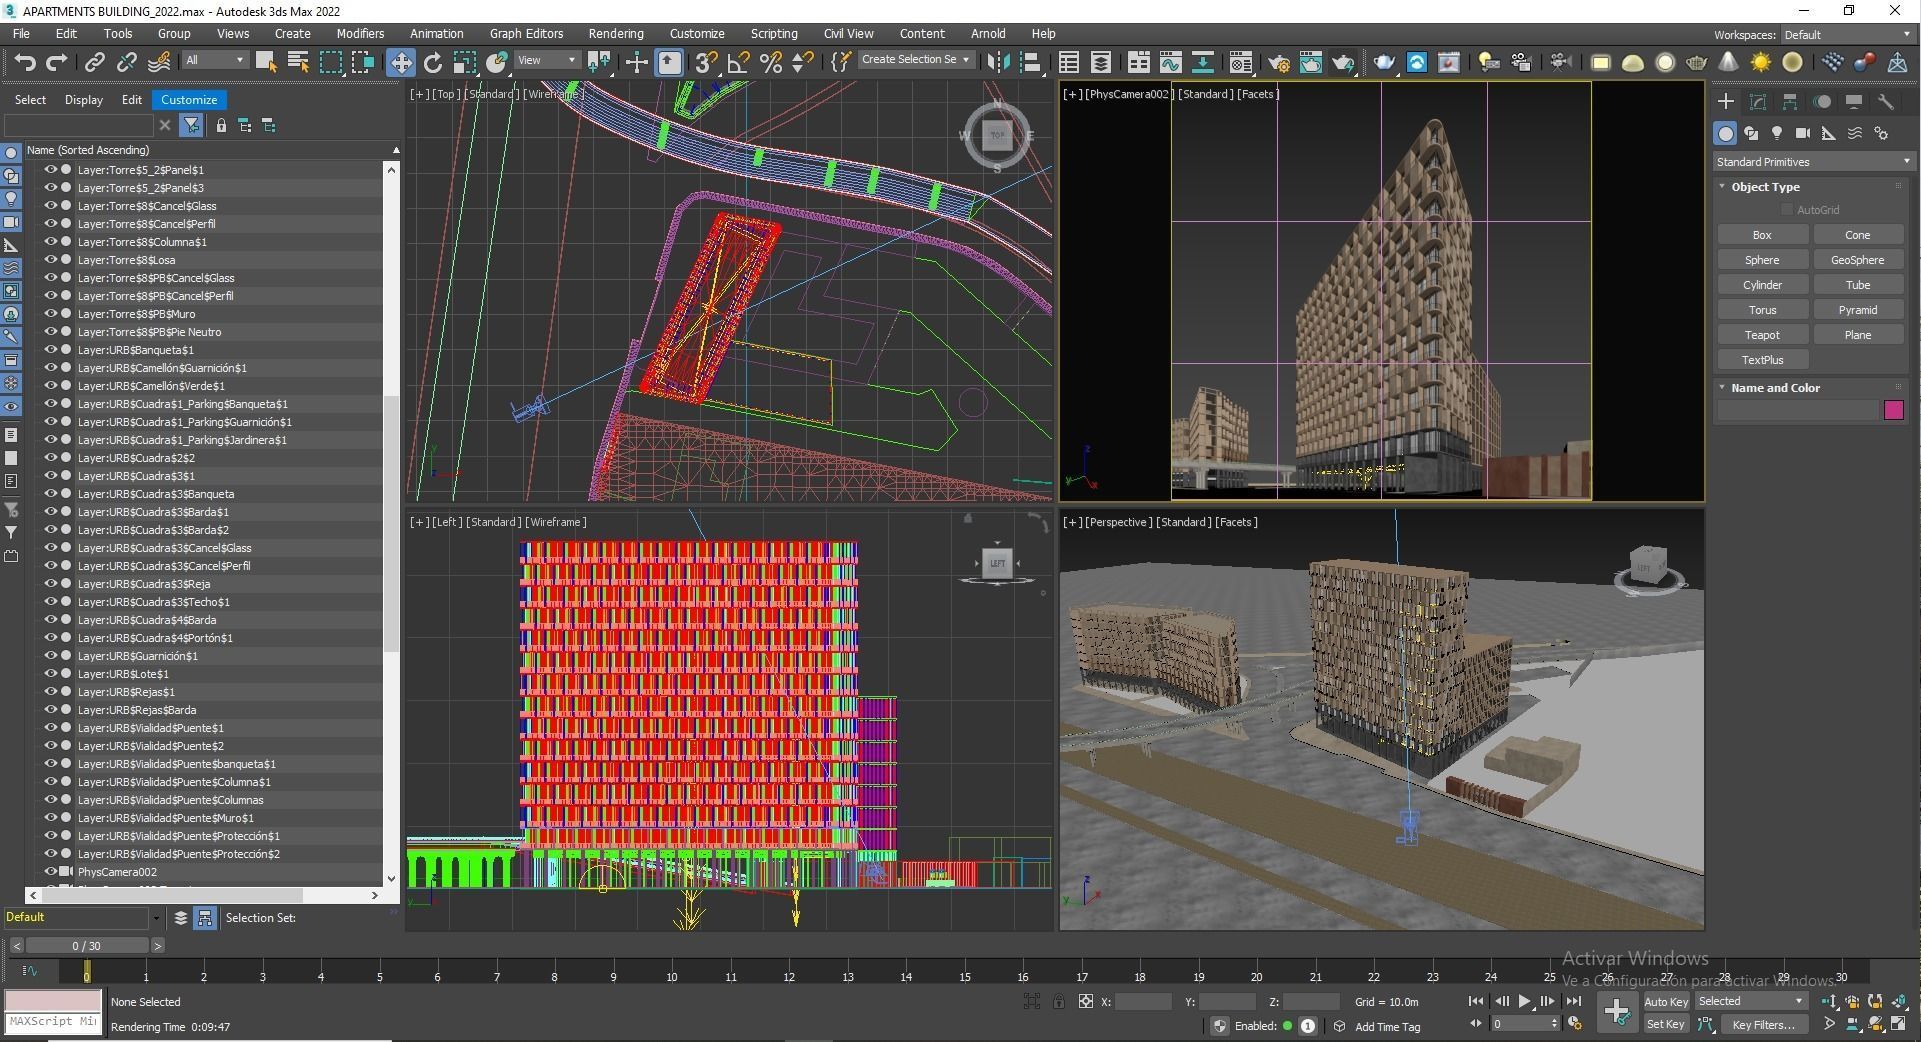Screen dimensions: 1921x1042
Task: Open Hierarchy panel tab icon
Action: pos(1789,101)
